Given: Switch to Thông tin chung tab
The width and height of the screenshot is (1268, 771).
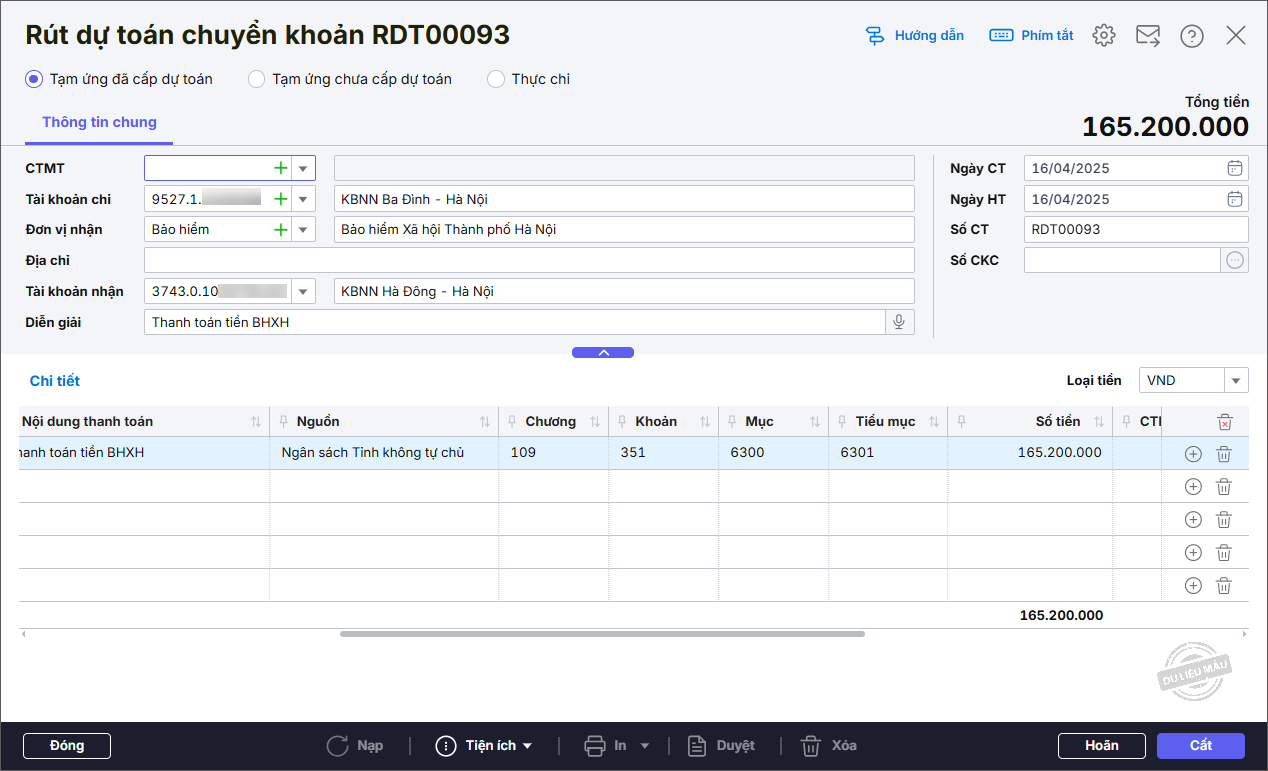Looking at the screenshot, I should coord(99,122).
